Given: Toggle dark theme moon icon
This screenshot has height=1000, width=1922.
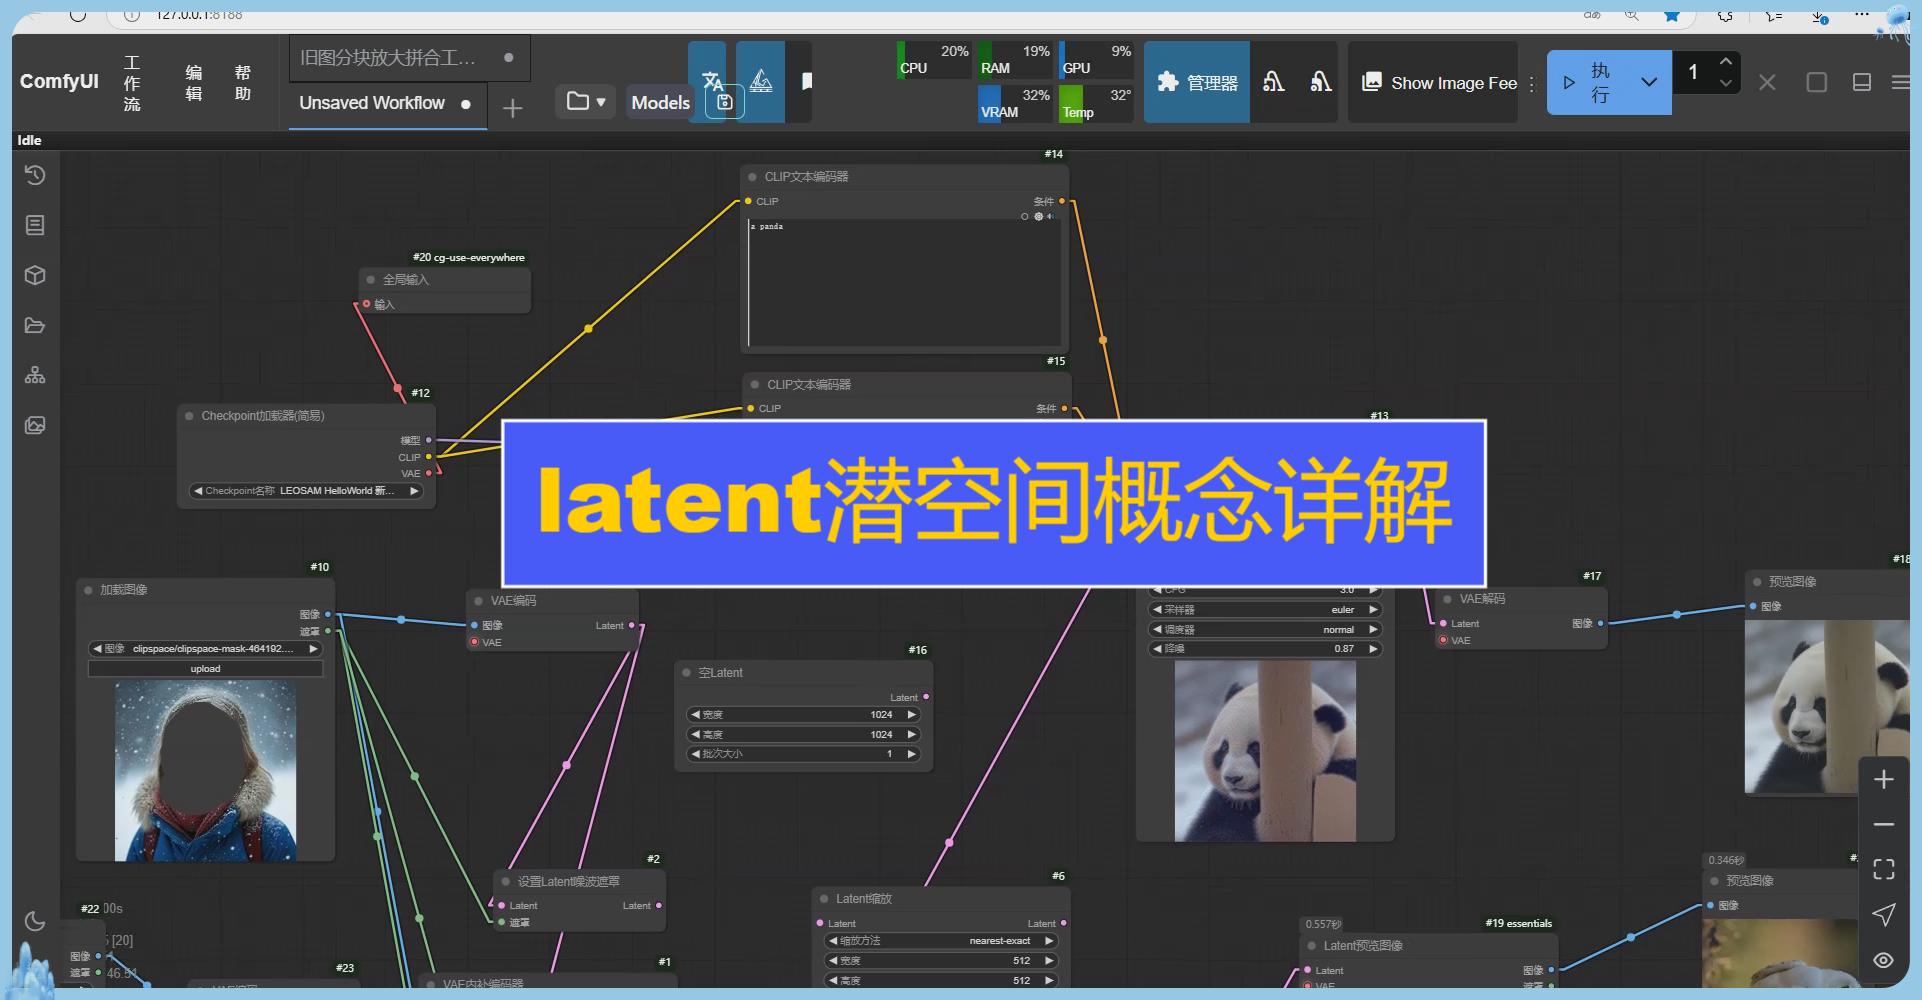Looking at the screenshot, I should coord(35,921).
